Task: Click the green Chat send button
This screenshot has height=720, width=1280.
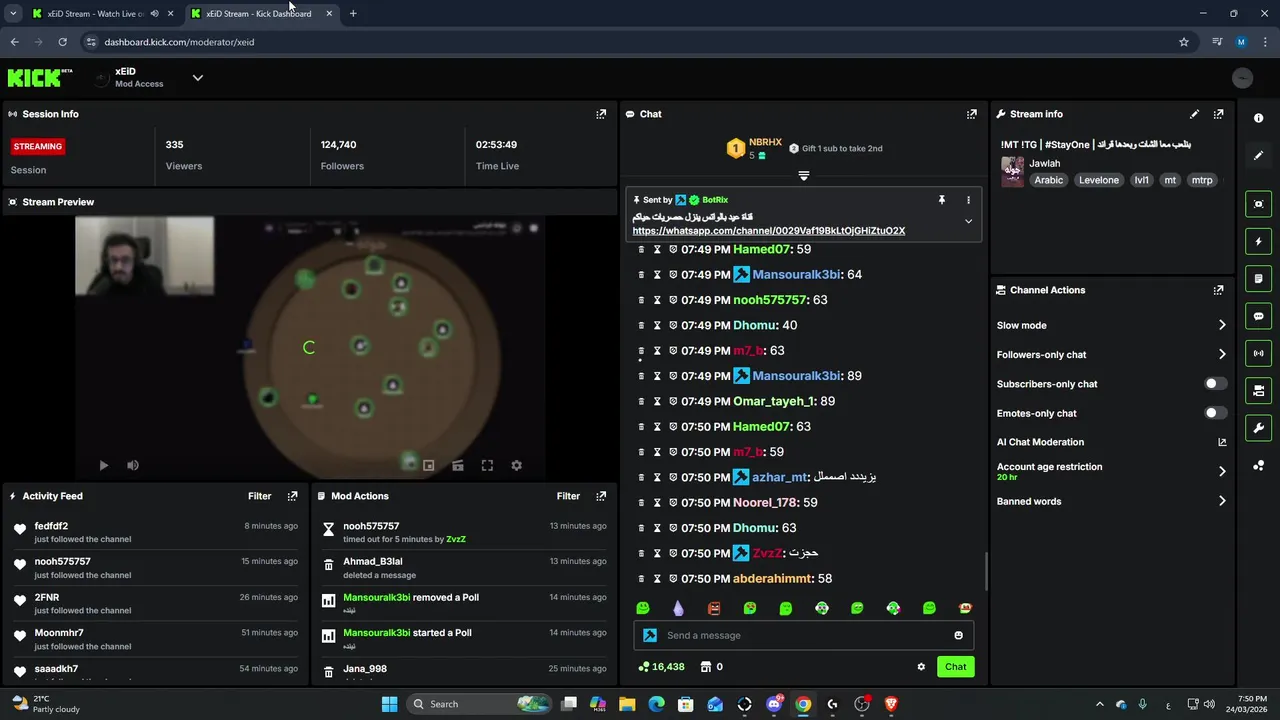Action: [x=955, y=667]
